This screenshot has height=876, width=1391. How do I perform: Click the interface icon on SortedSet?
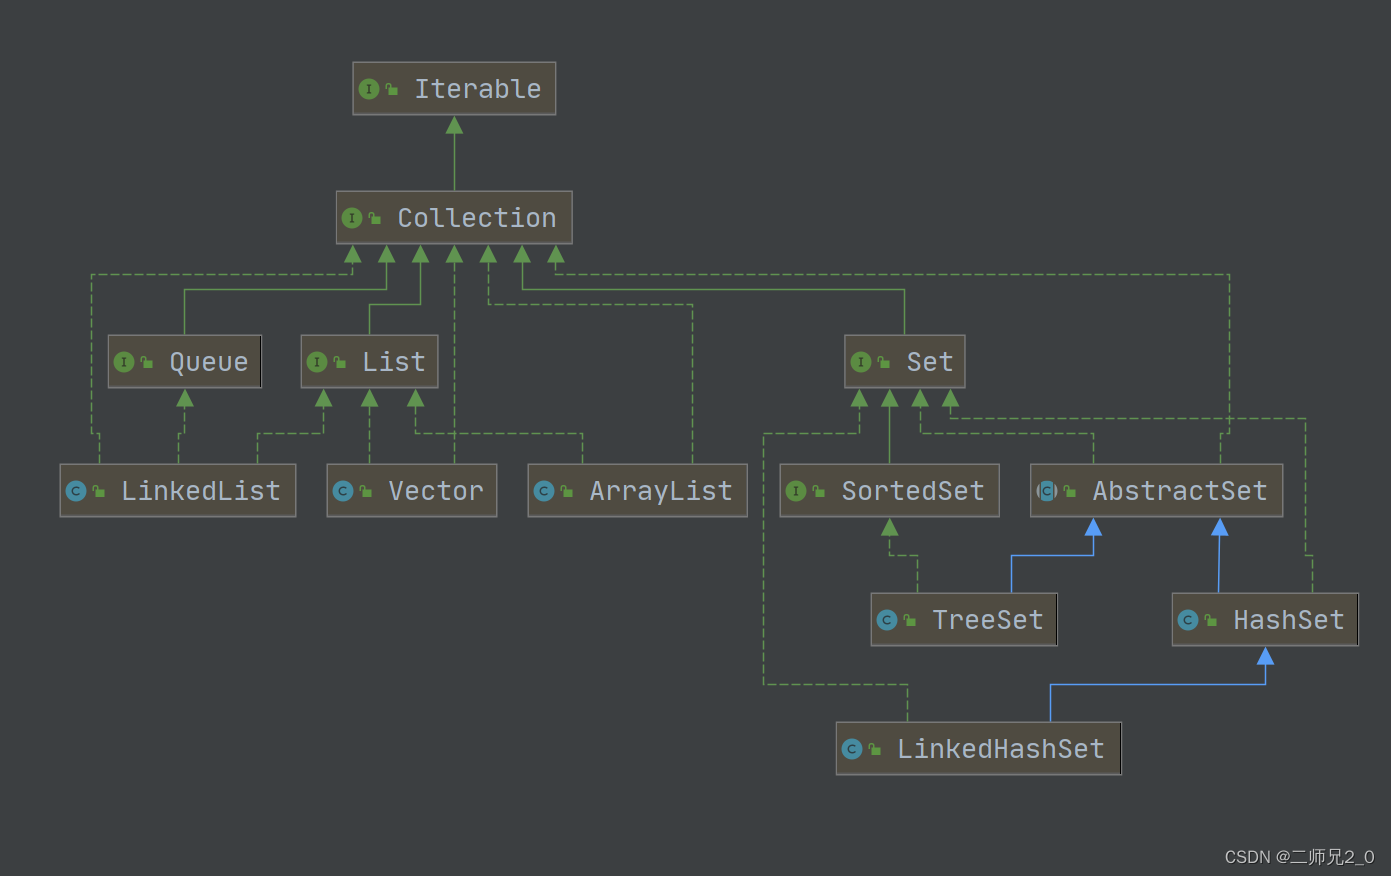796,491
